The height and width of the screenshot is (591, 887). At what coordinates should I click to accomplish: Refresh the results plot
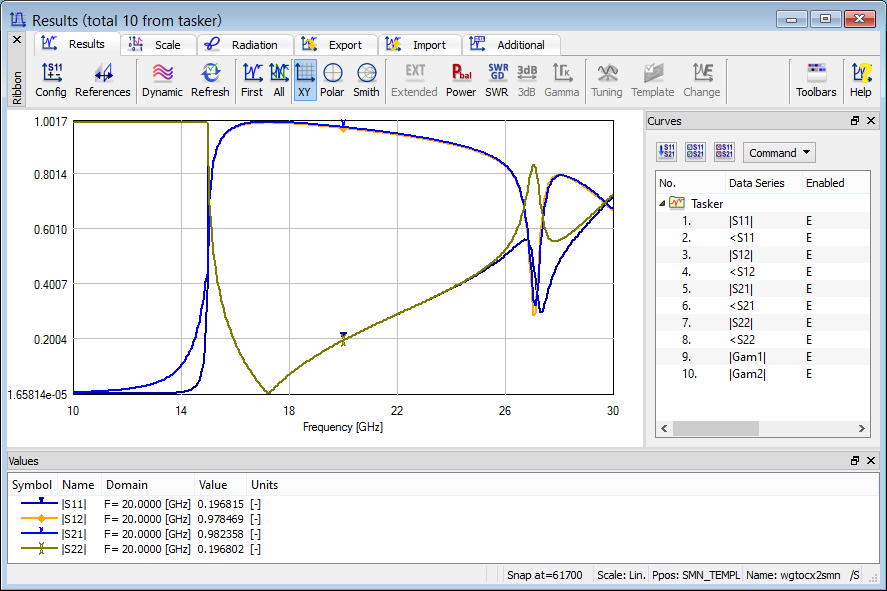[x=210, y=80]
